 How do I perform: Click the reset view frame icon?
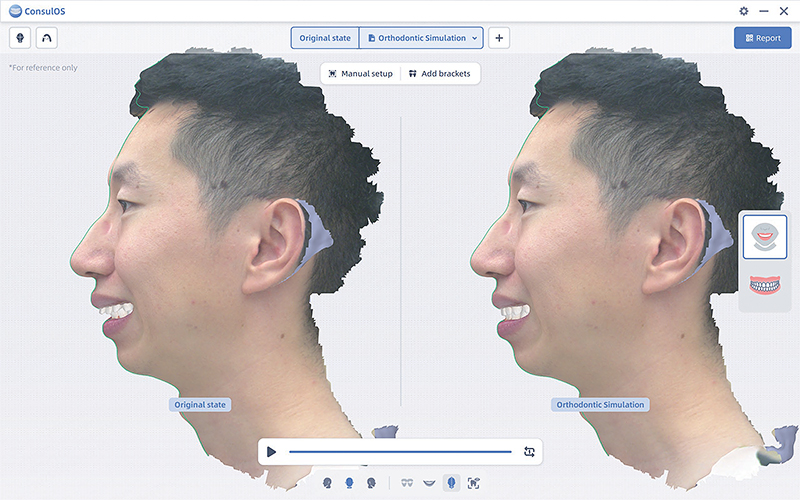pyautogui.click(x=474, y=483)
